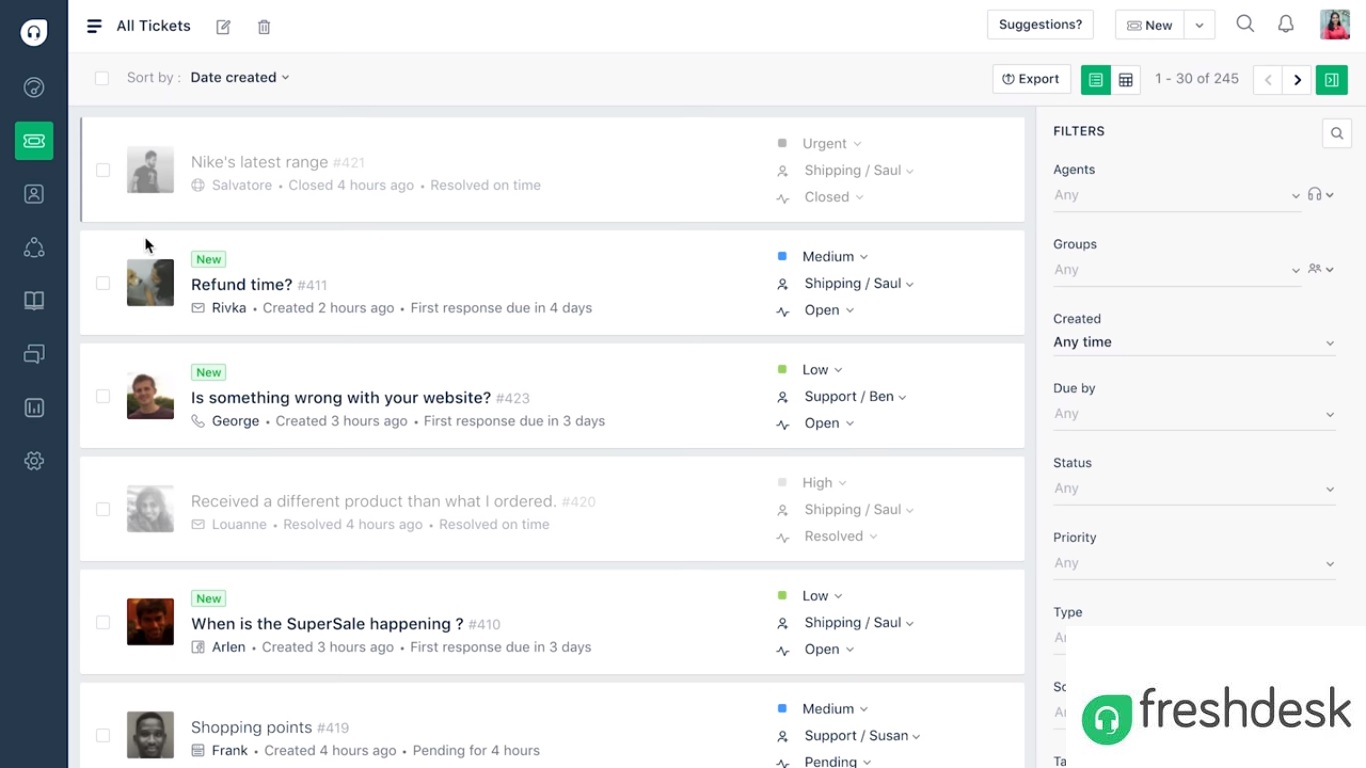Click the search magnifier in top bar
This screenshot has height=768, width=1366.
[1245, 25]
